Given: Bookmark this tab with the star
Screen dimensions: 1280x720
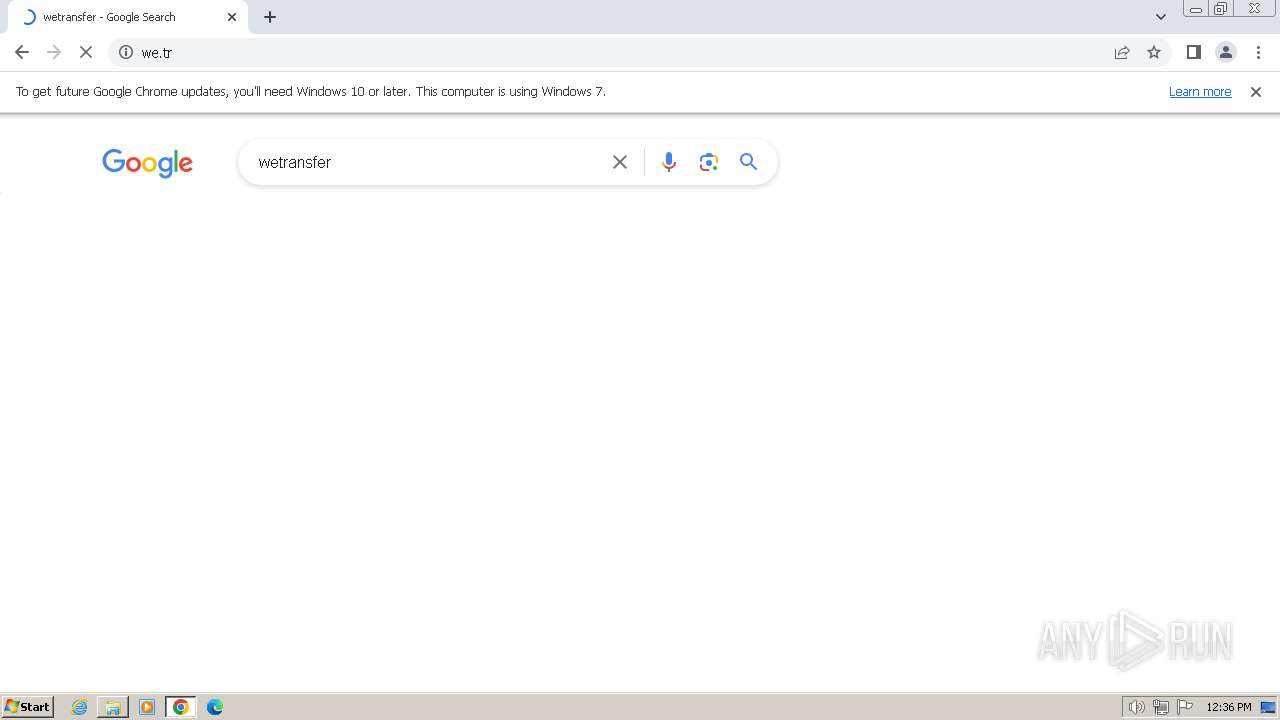Looking at the screenshot, I should [1154, 52].
